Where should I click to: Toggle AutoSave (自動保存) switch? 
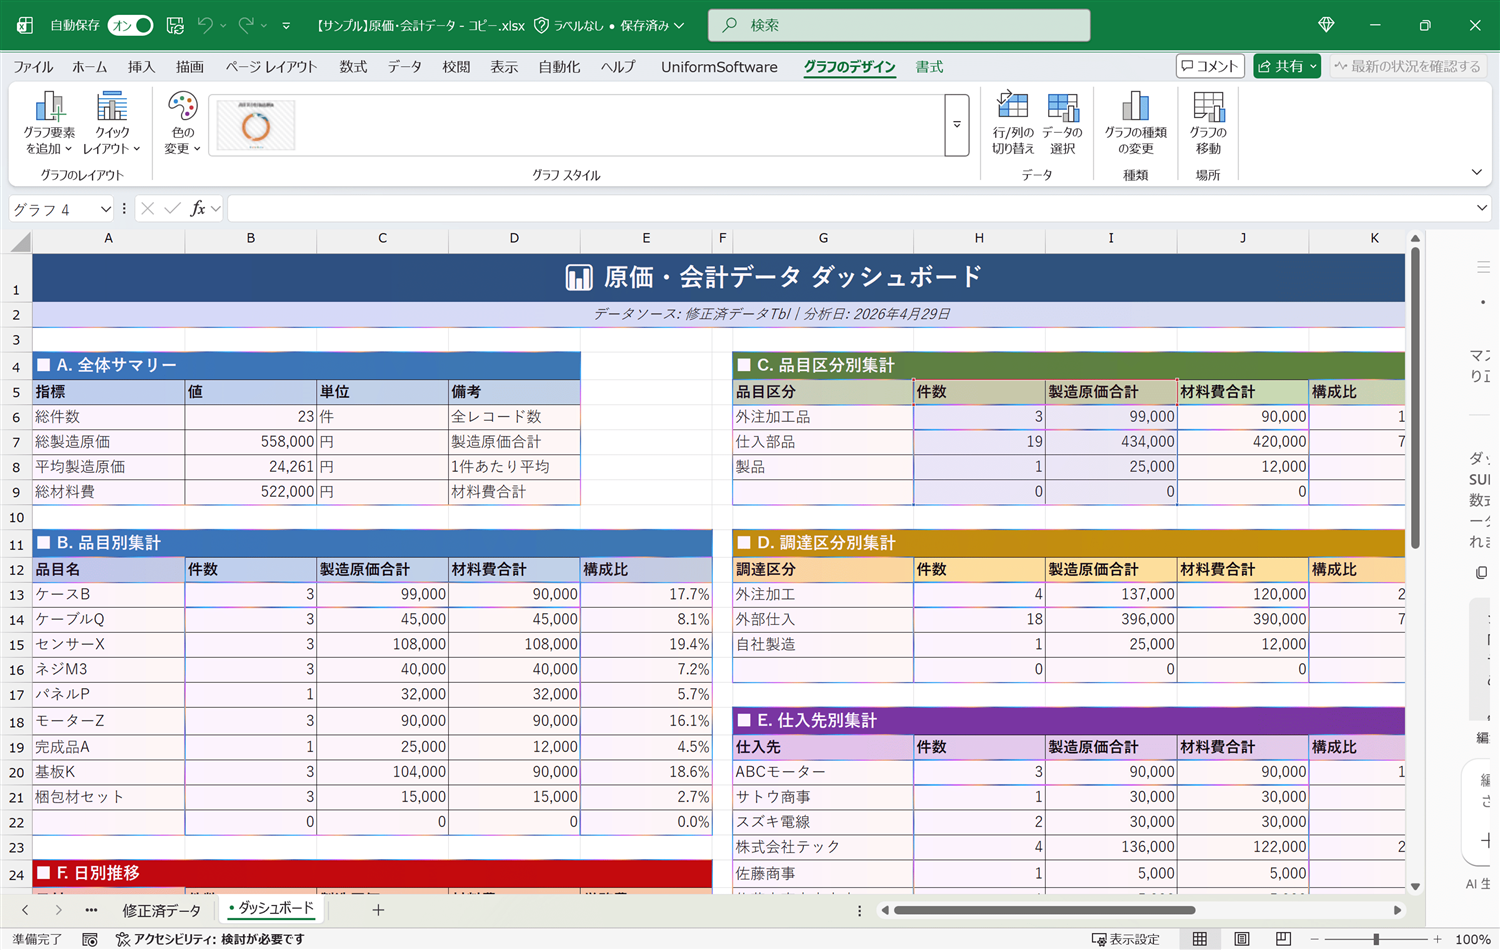[x=131, y=25]
